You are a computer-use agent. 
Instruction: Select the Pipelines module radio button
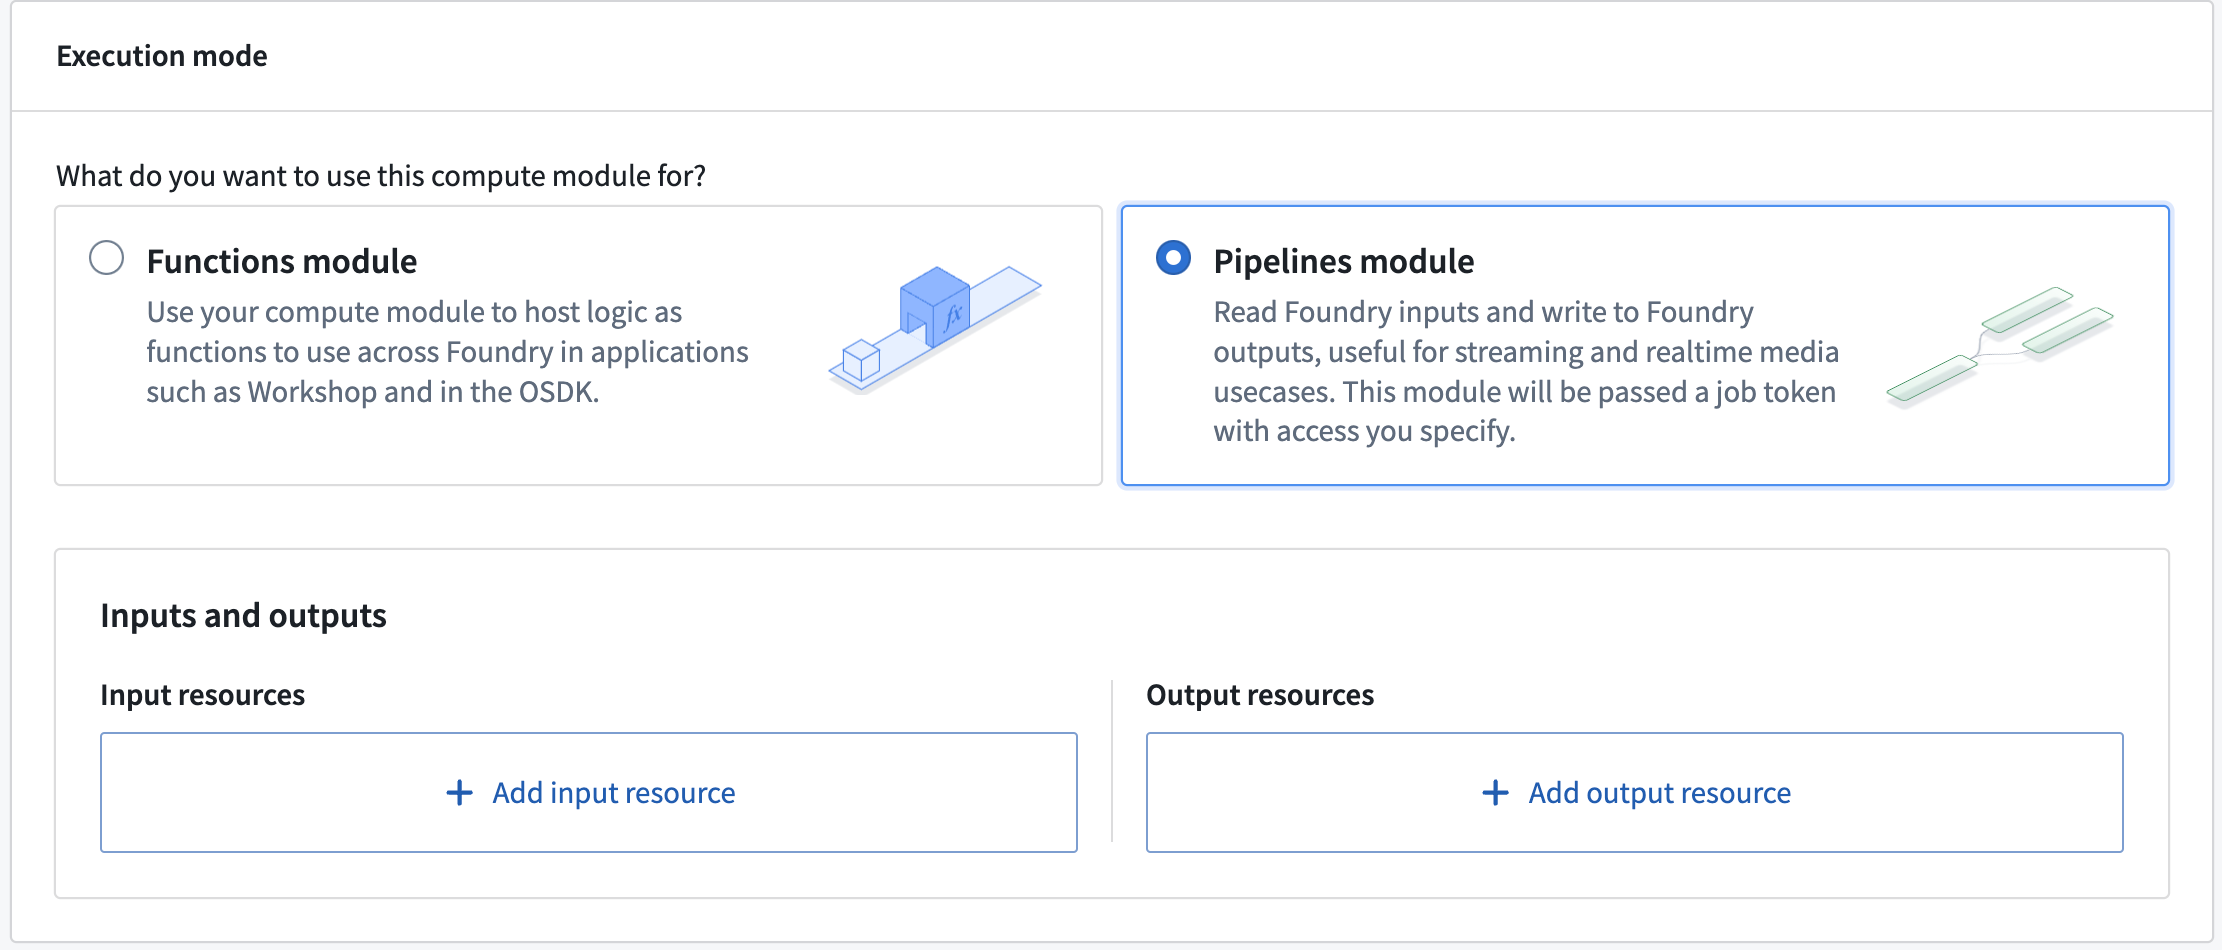pos(1173,257)
